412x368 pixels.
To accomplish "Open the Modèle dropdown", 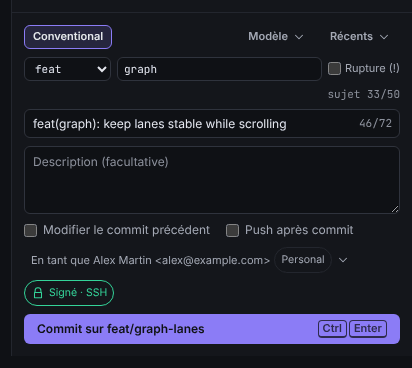I will pos(275,36).
